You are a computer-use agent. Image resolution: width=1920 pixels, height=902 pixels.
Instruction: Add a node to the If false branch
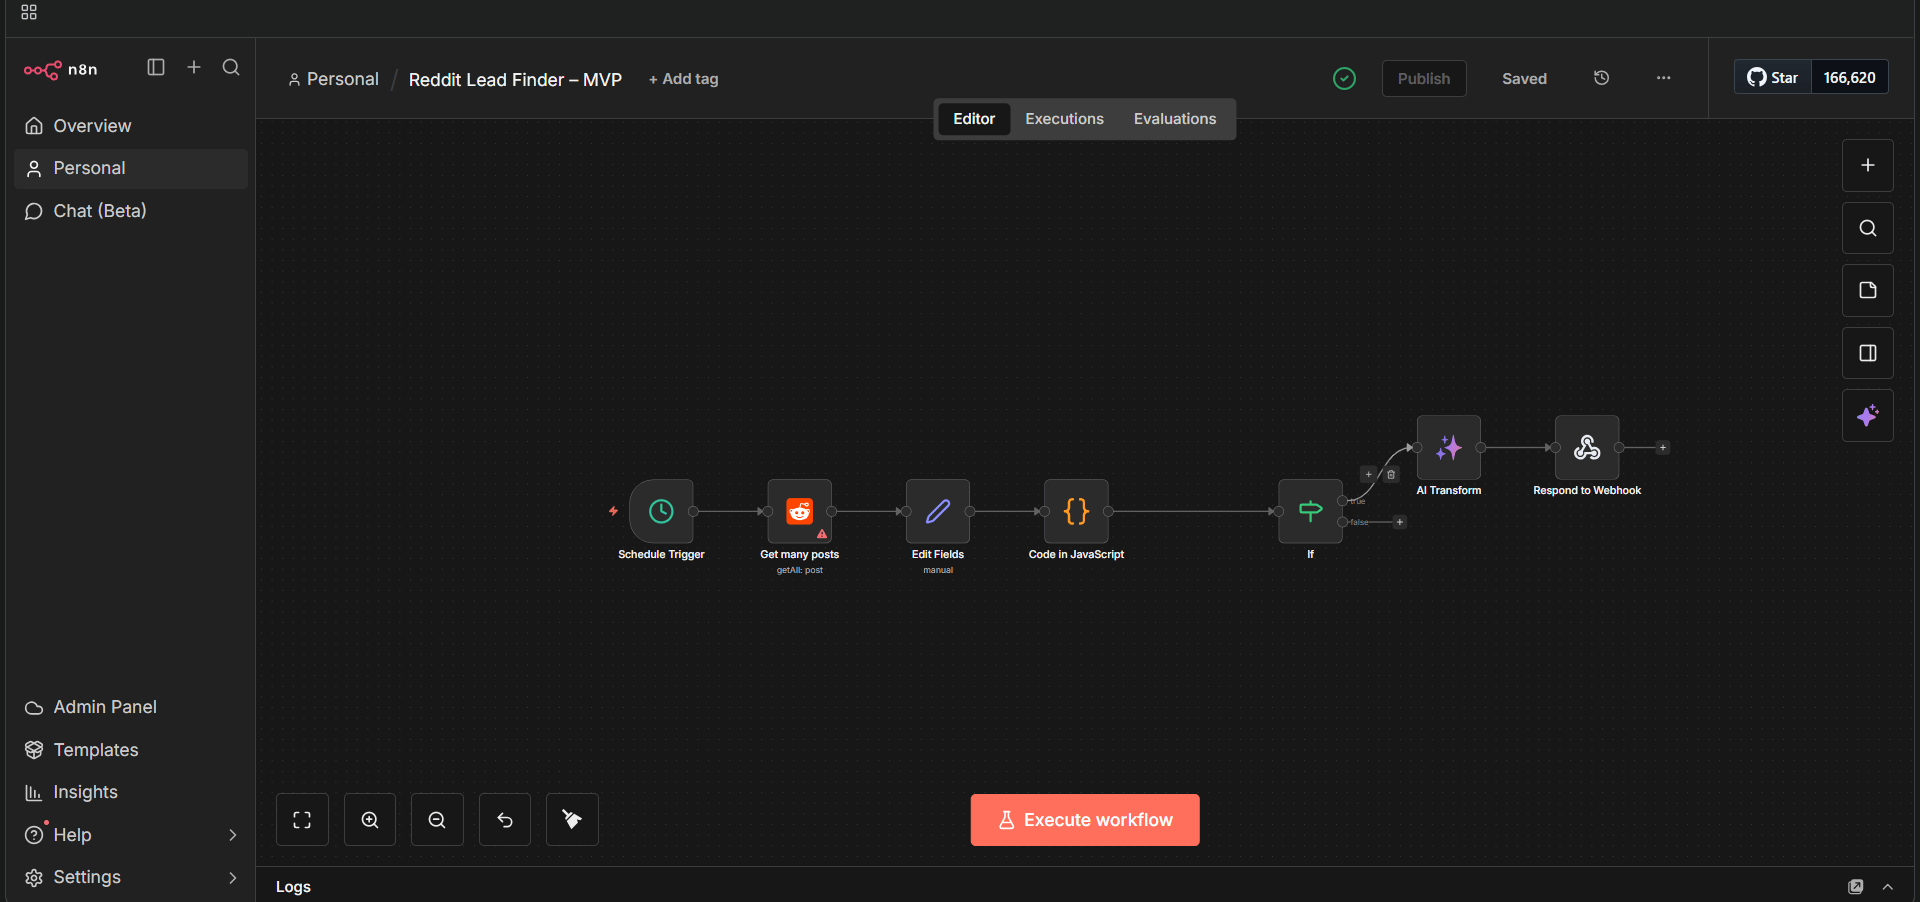[x=1400, y=522]
